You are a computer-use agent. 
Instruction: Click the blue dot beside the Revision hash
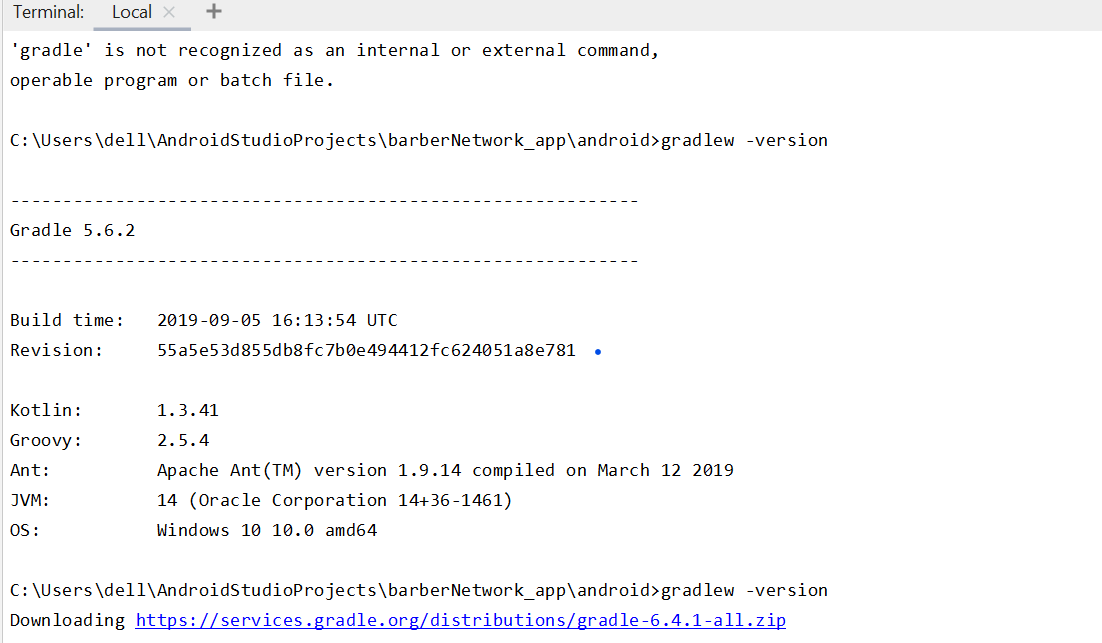click(597, 351)
